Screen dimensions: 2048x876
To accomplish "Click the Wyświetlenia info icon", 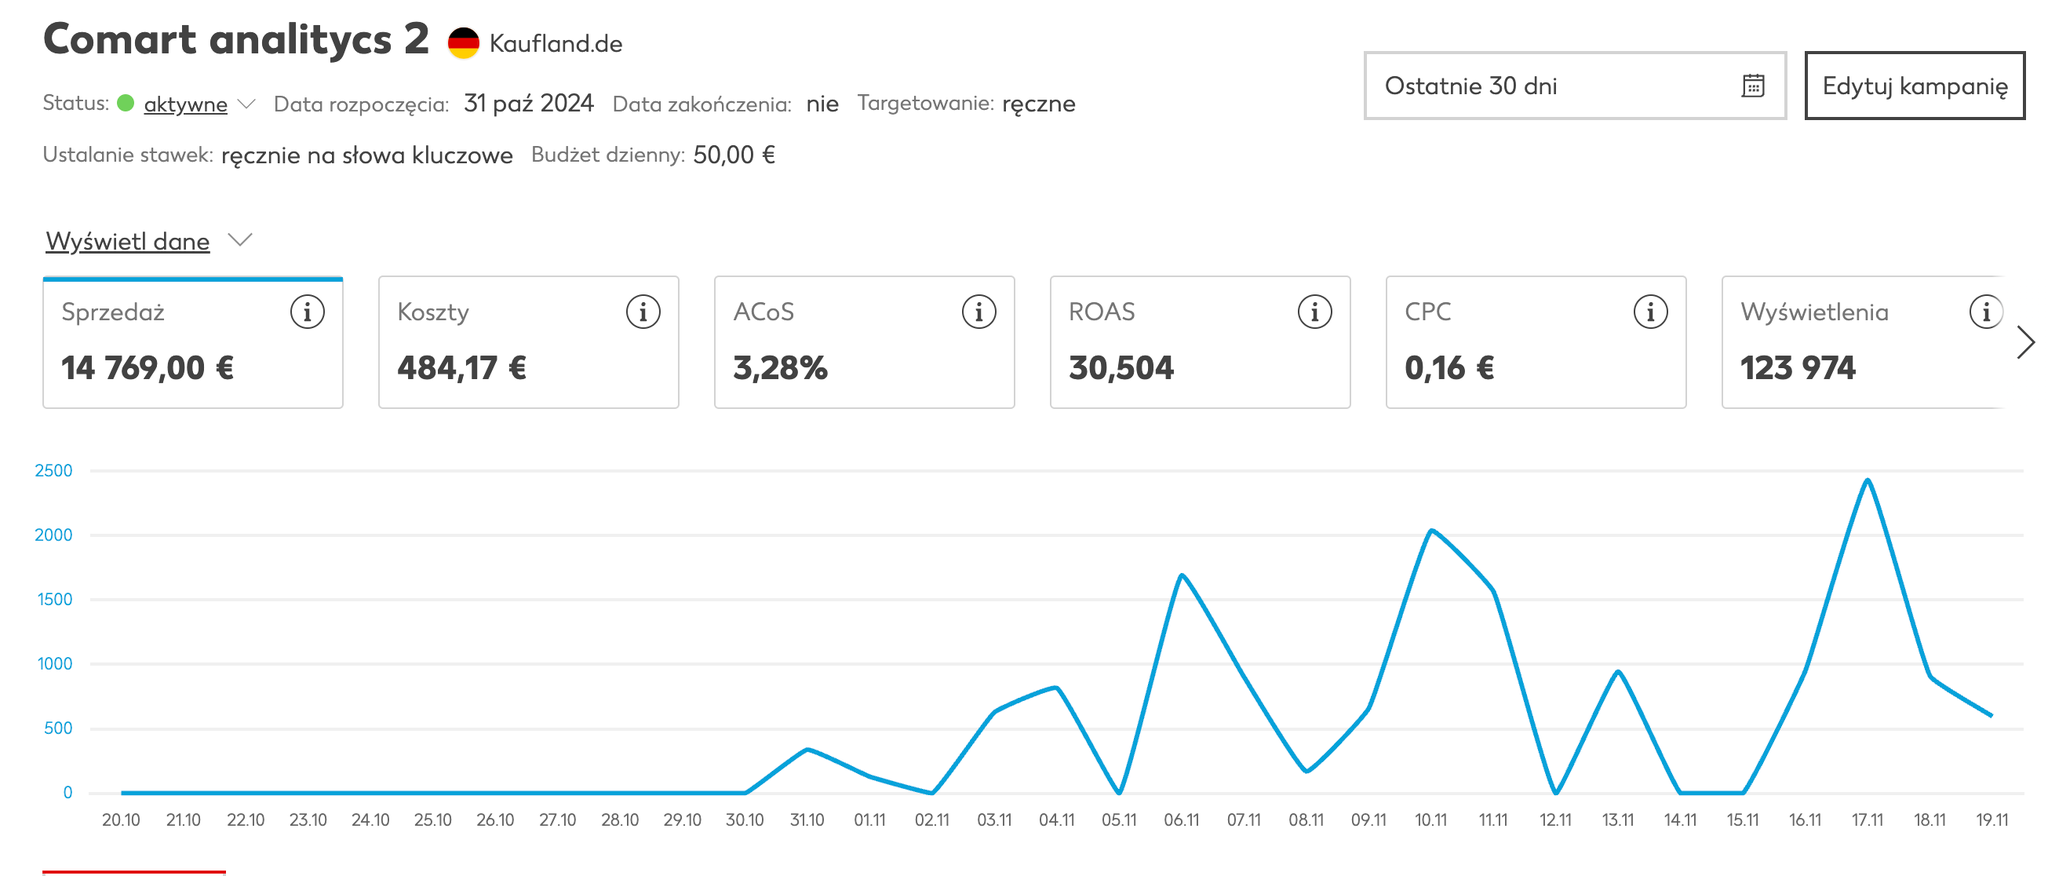I will point(1985,312).
